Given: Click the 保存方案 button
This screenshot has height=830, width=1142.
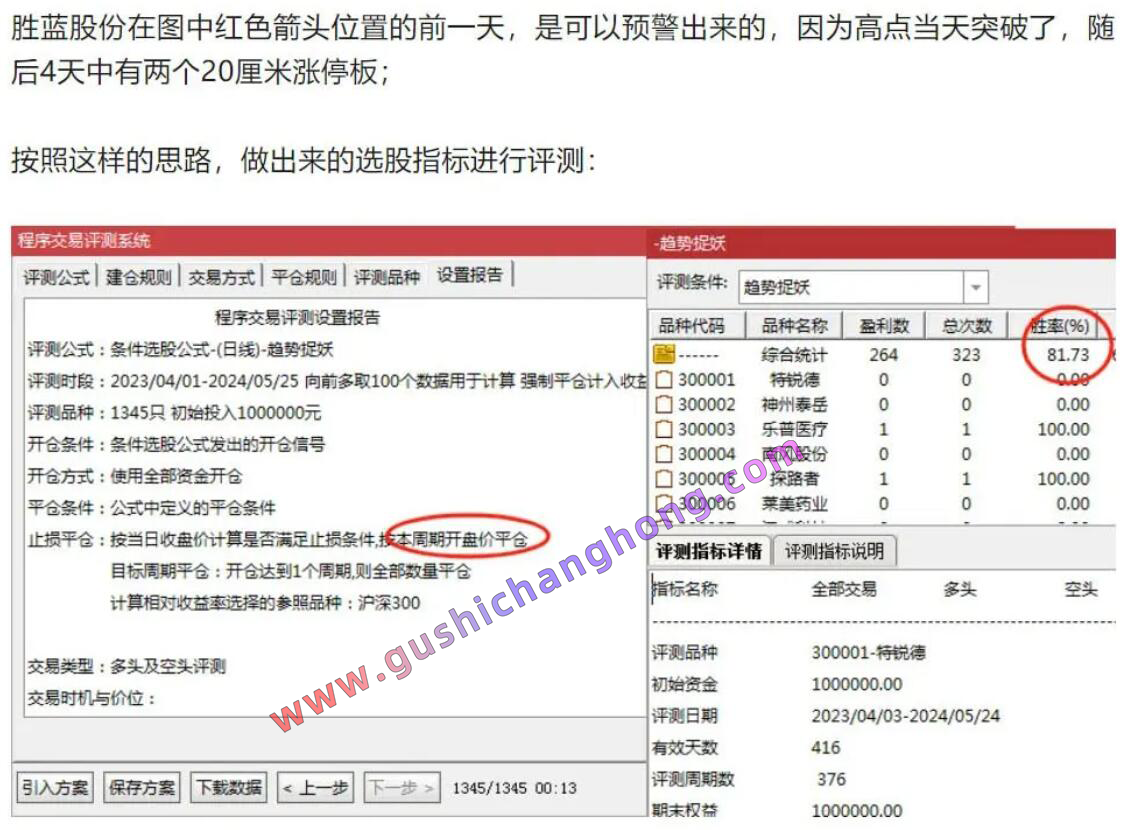Looking at the screenshot, I should [141, 788].
